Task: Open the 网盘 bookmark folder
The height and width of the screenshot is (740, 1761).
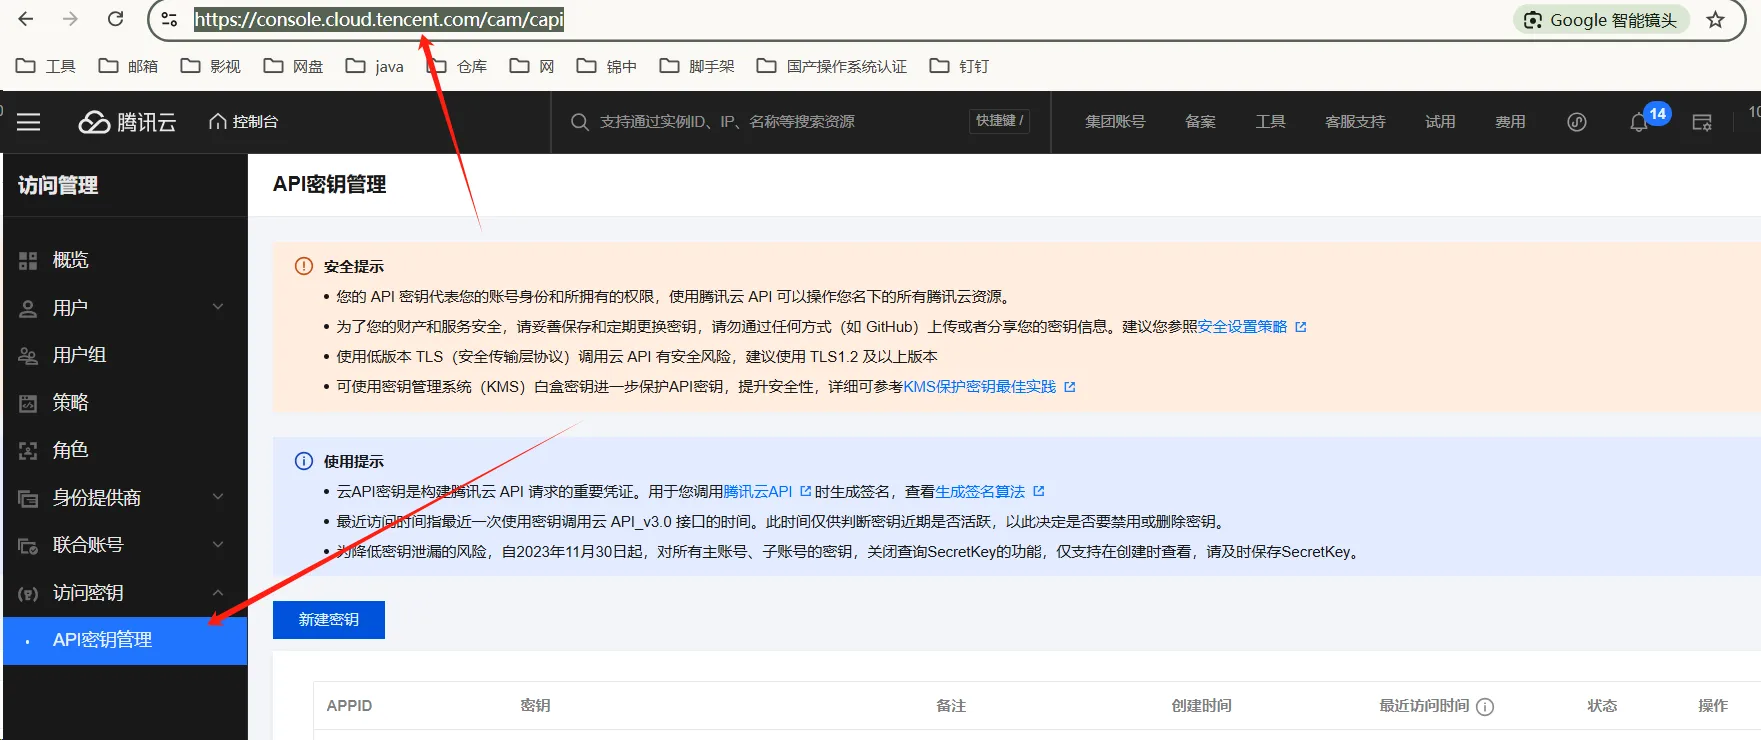Action: pyautogui.click(x=293, y=66)
